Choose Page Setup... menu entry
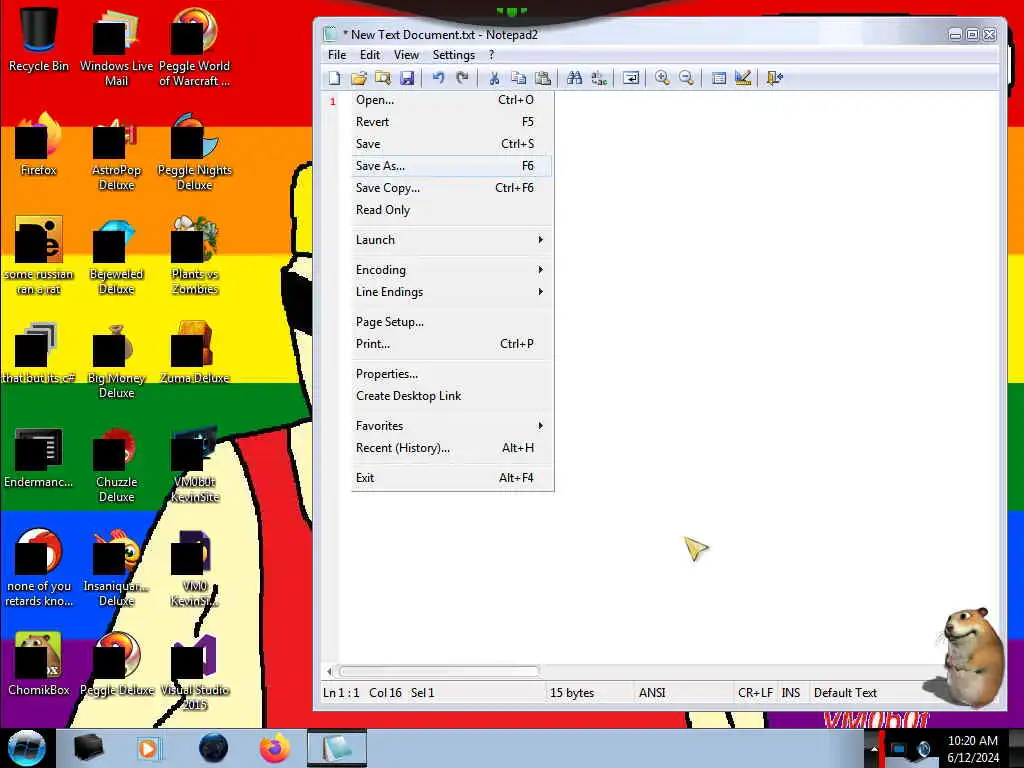 click(452, 322)
